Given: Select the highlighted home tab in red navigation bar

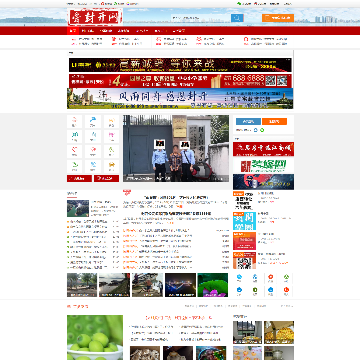Looking at the screenshot, I should [x=73, y=31].
